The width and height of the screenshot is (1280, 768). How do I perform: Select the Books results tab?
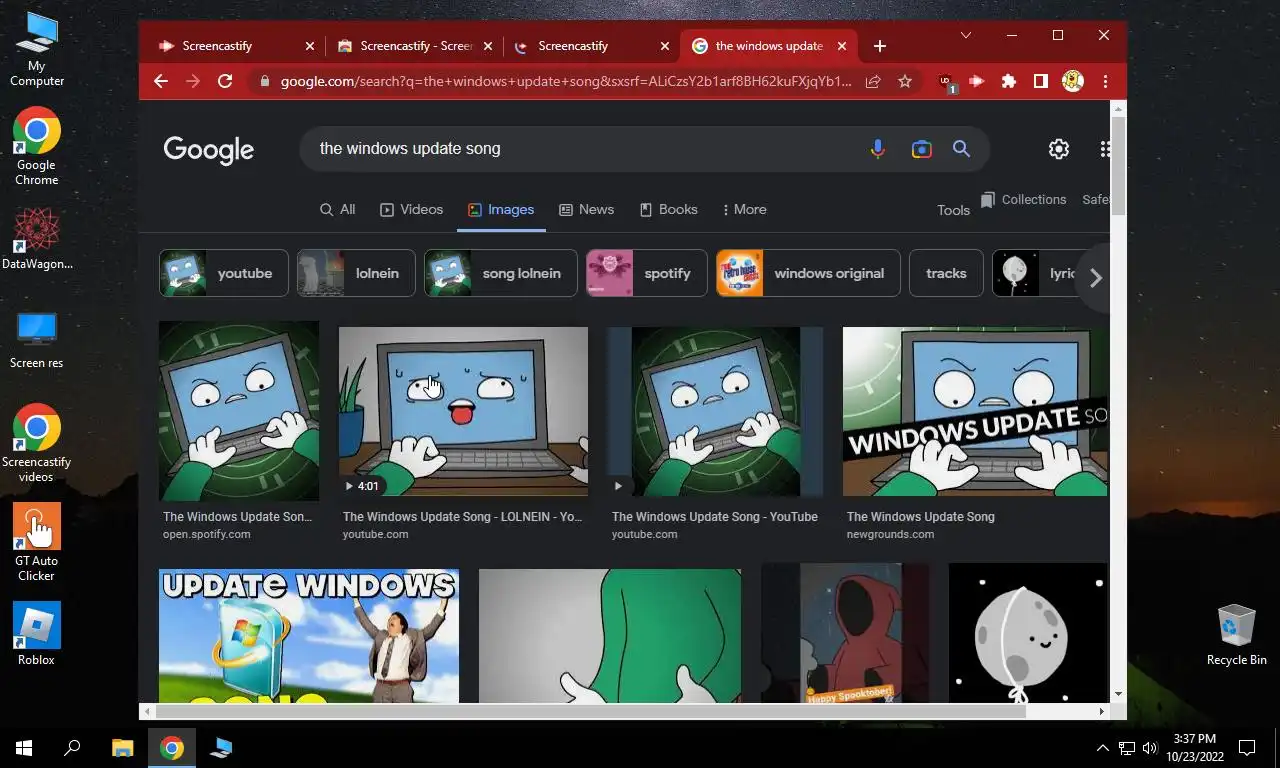coord(668,209)
